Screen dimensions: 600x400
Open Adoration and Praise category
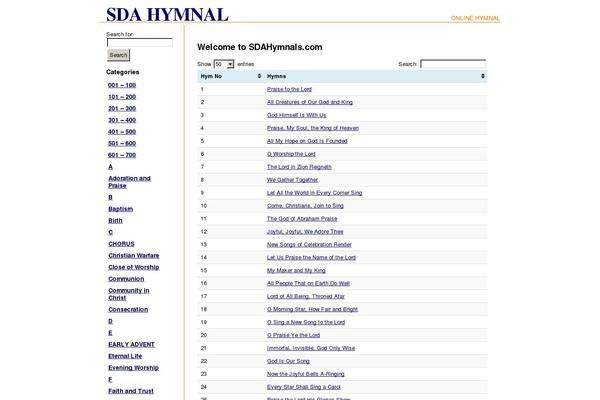129,182
